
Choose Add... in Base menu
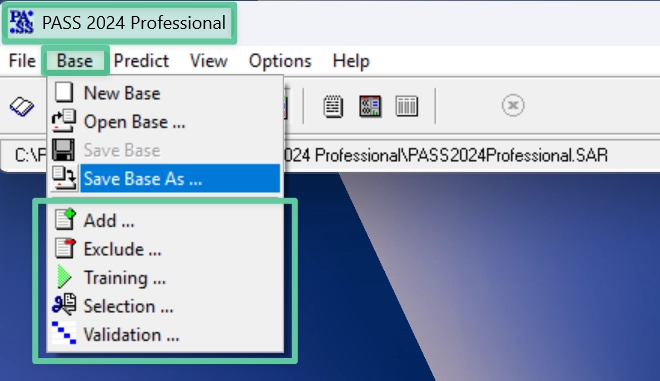click(x=165, y=220)
